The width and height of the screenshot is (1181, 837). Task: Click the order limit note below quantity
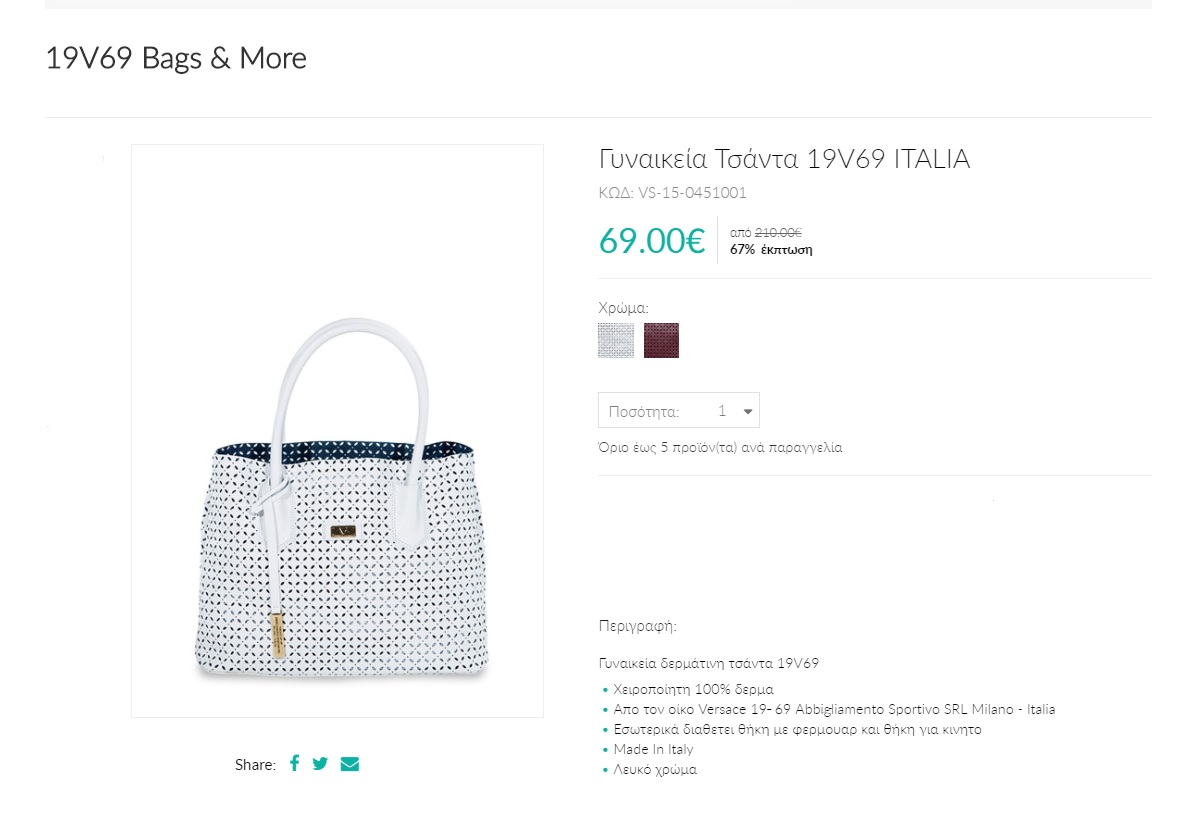(x=720, y=447)
